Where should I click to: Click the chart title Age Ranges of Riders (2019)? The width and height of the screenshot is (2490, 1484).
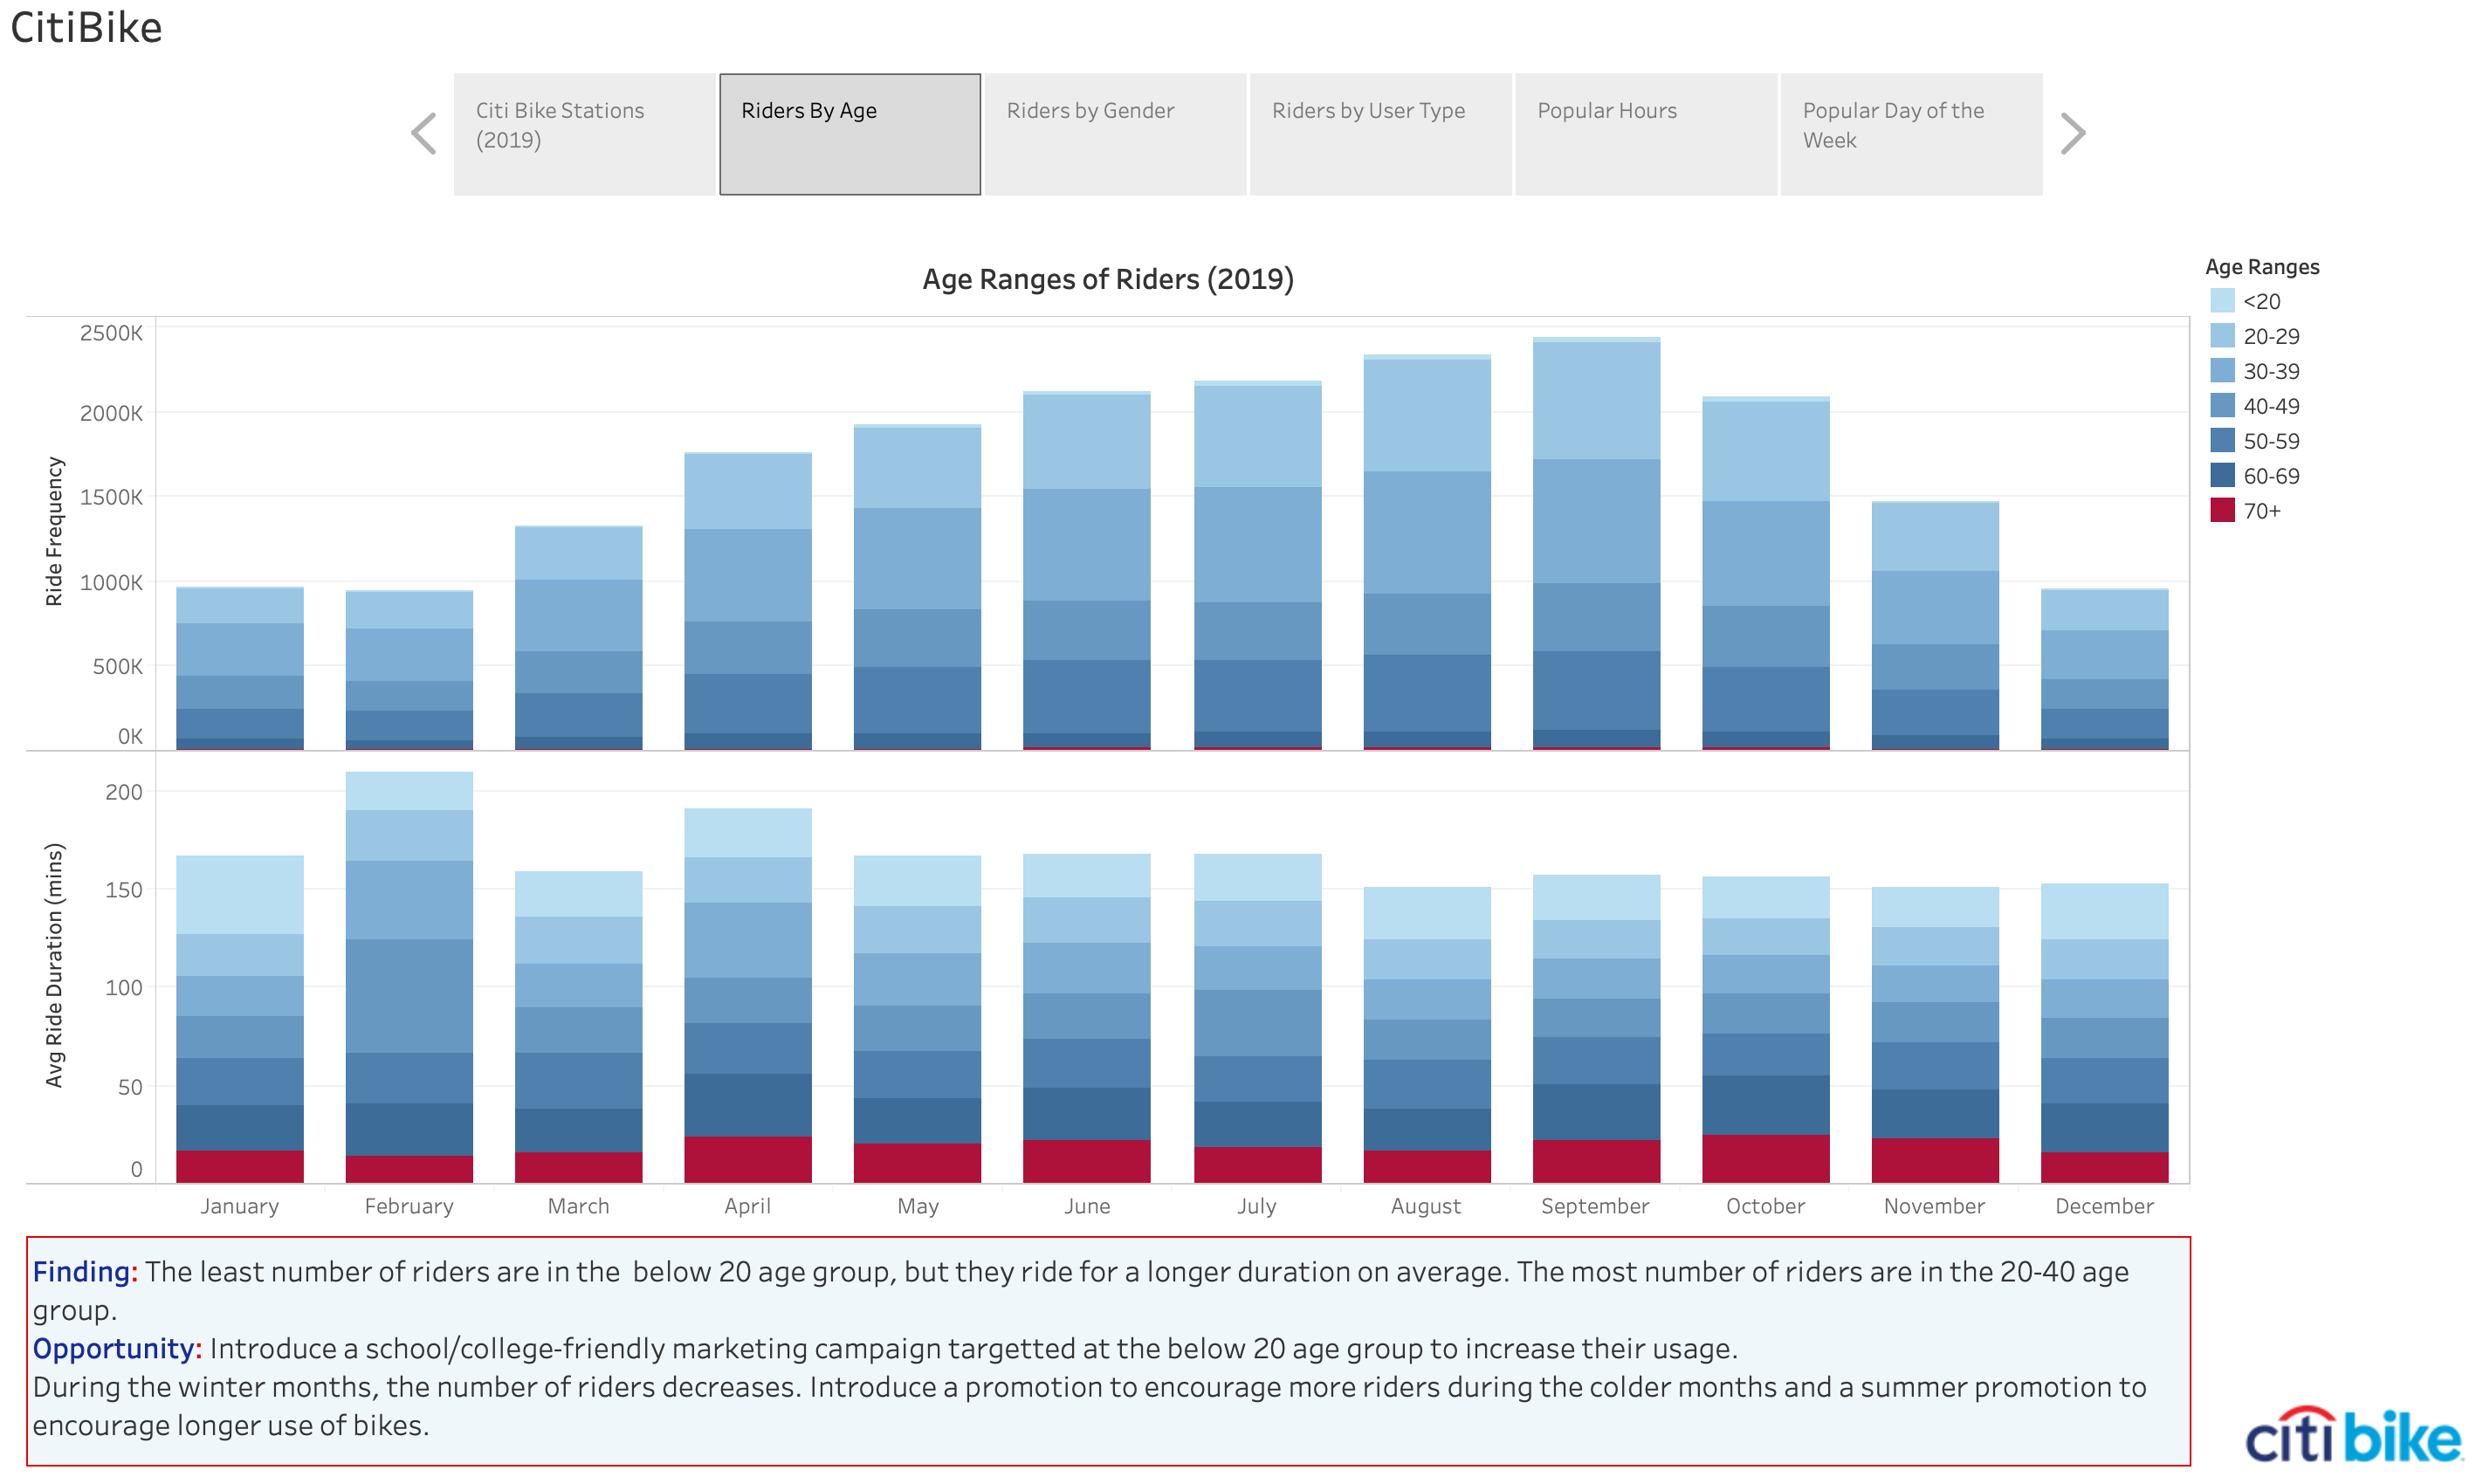click(x=1108, y=279)
